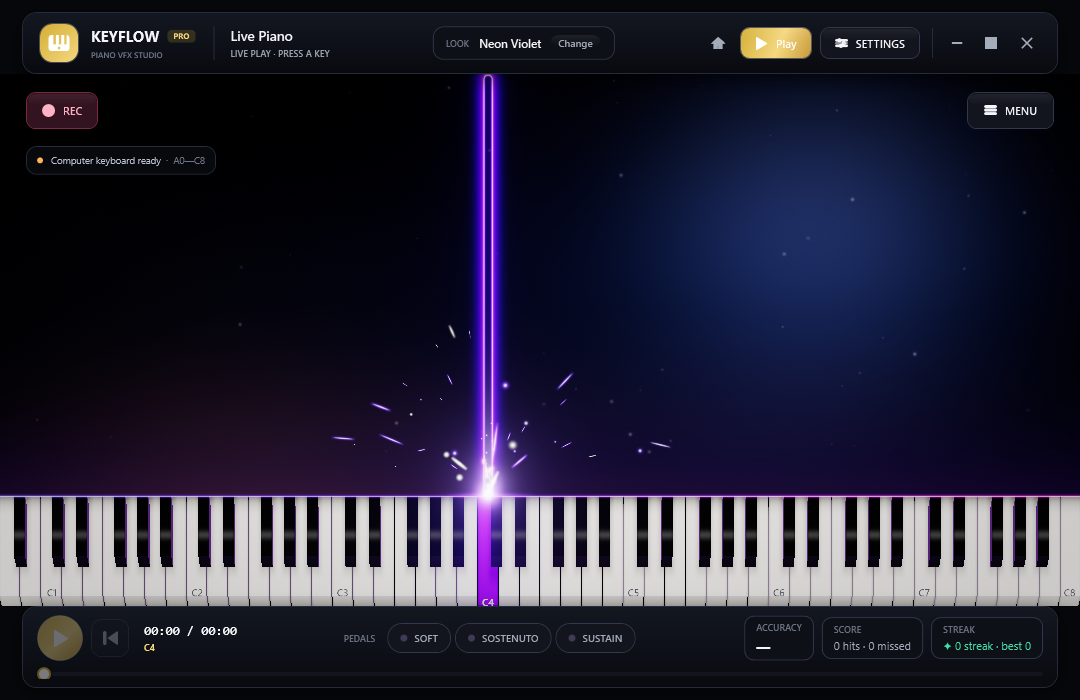Start recording with the REC button

pos(62,111)
